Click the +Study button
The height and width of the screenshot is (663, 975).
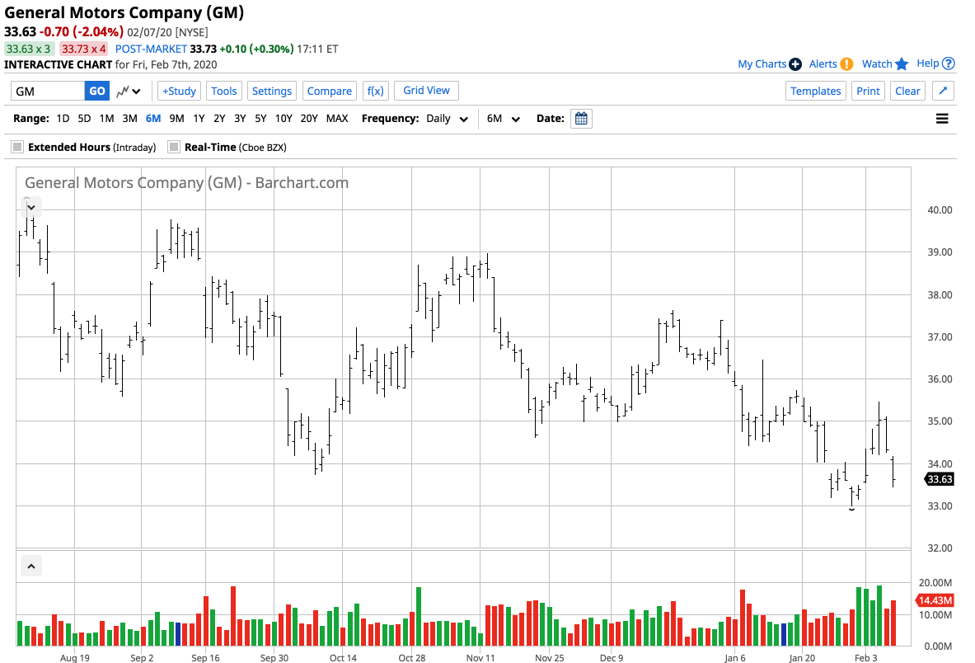pyautogui.click(x=179, y=91)
